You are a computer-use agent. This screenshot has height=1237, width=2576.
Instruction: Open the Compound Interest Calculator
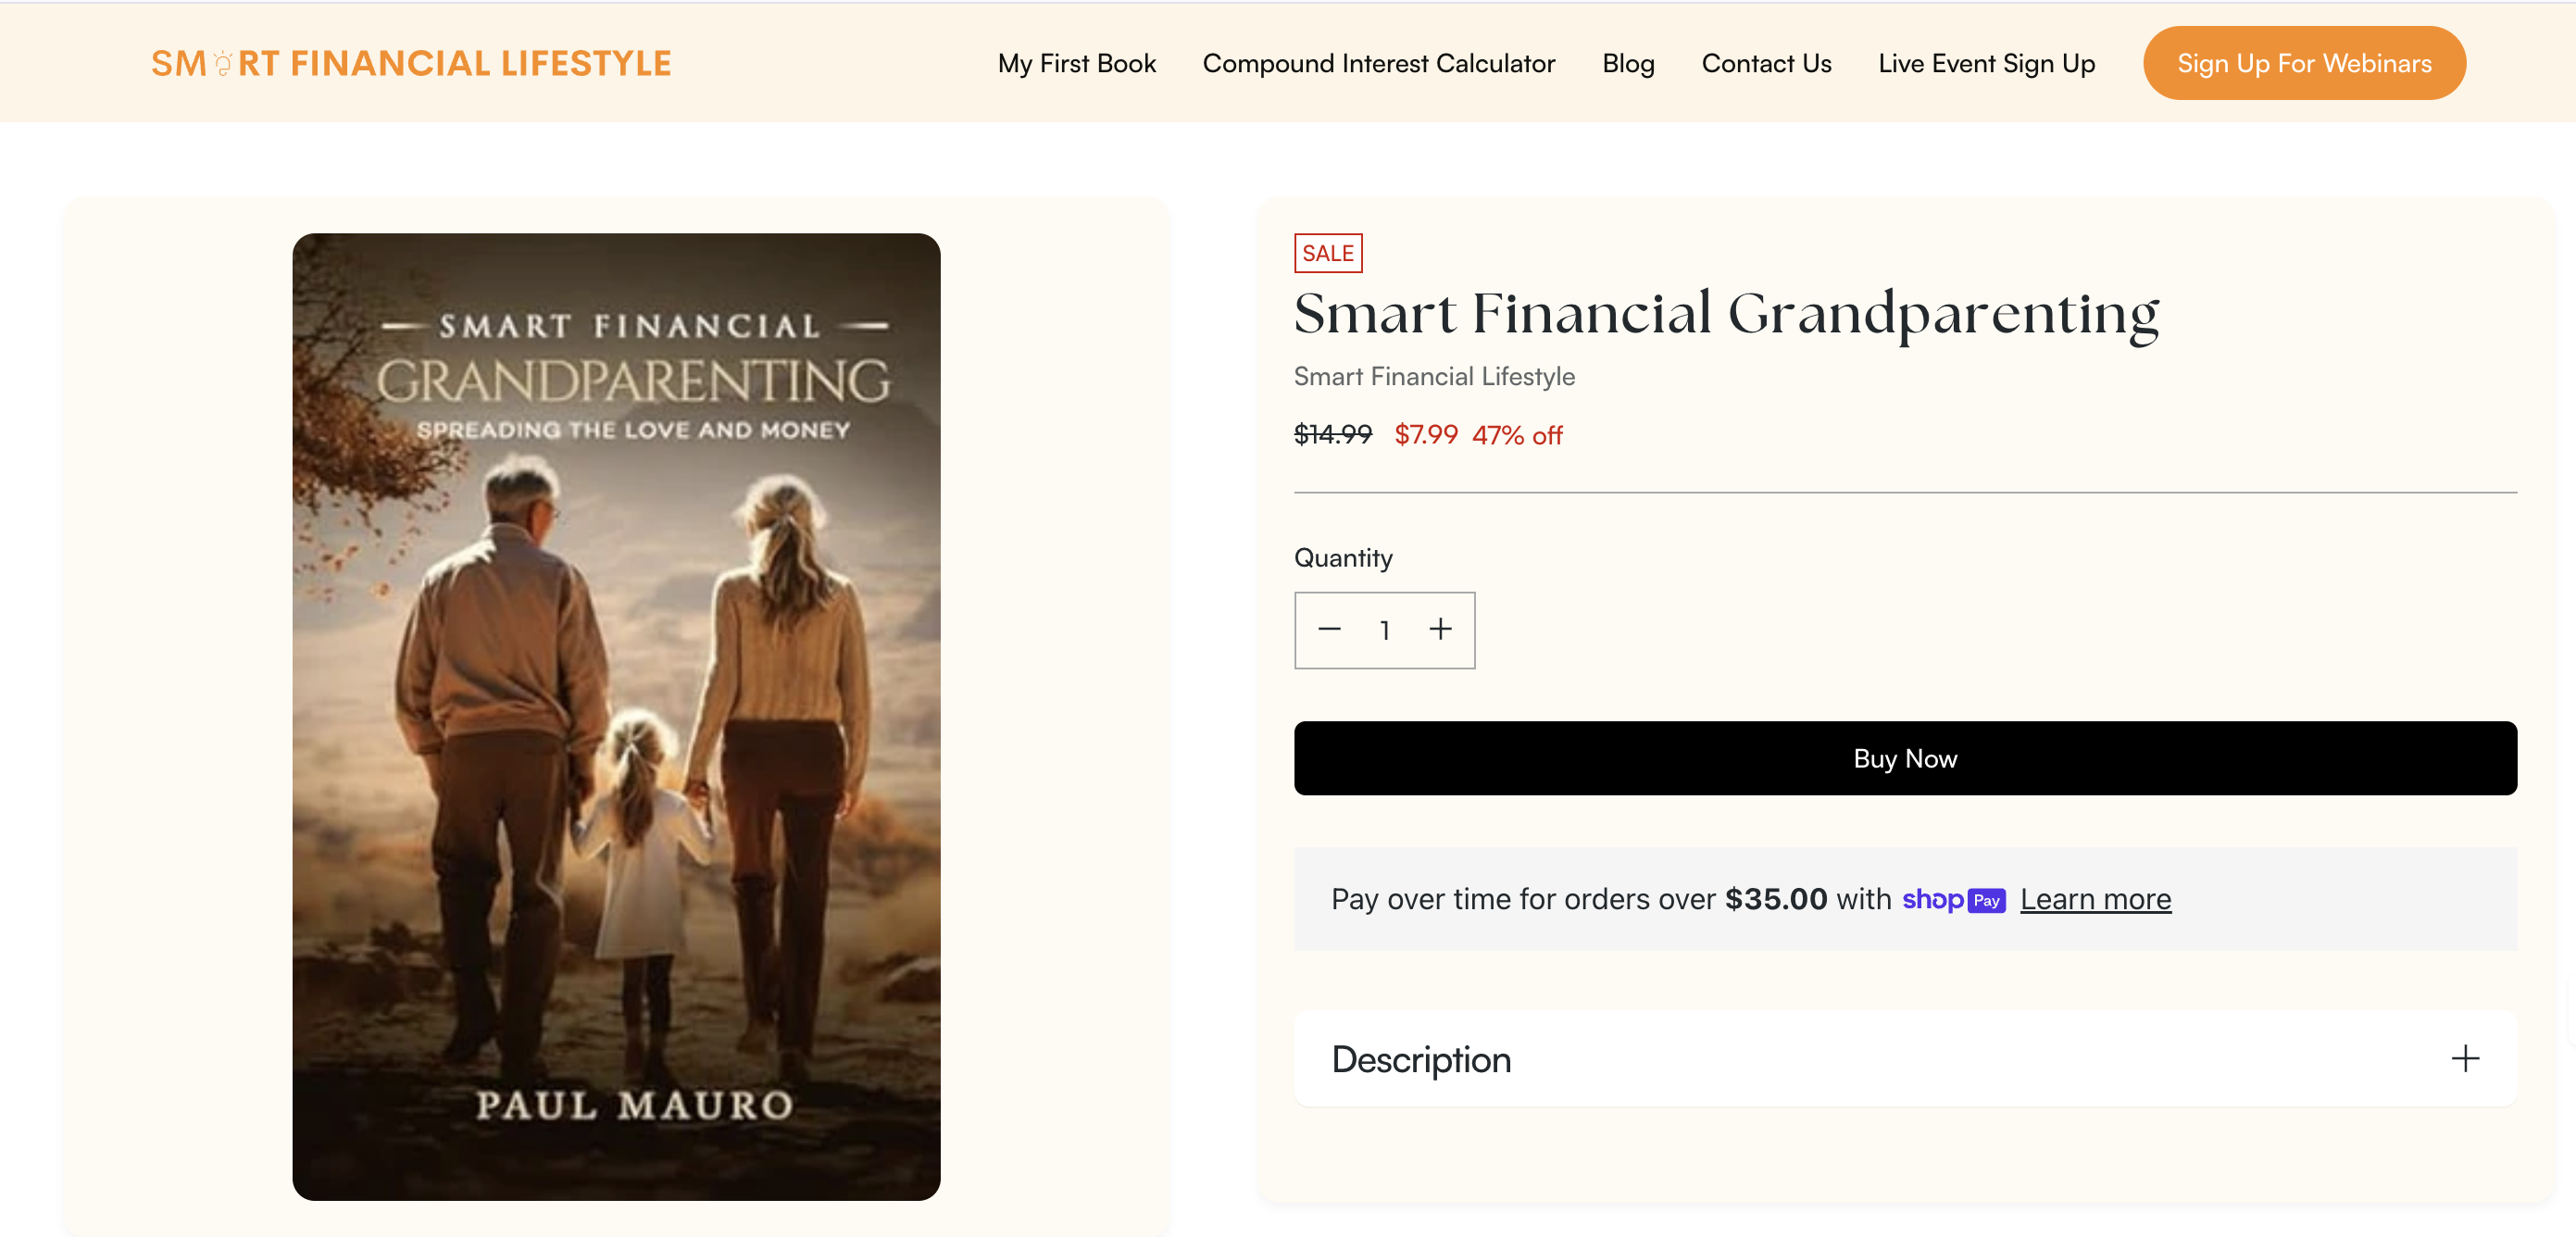(1379, 62)
